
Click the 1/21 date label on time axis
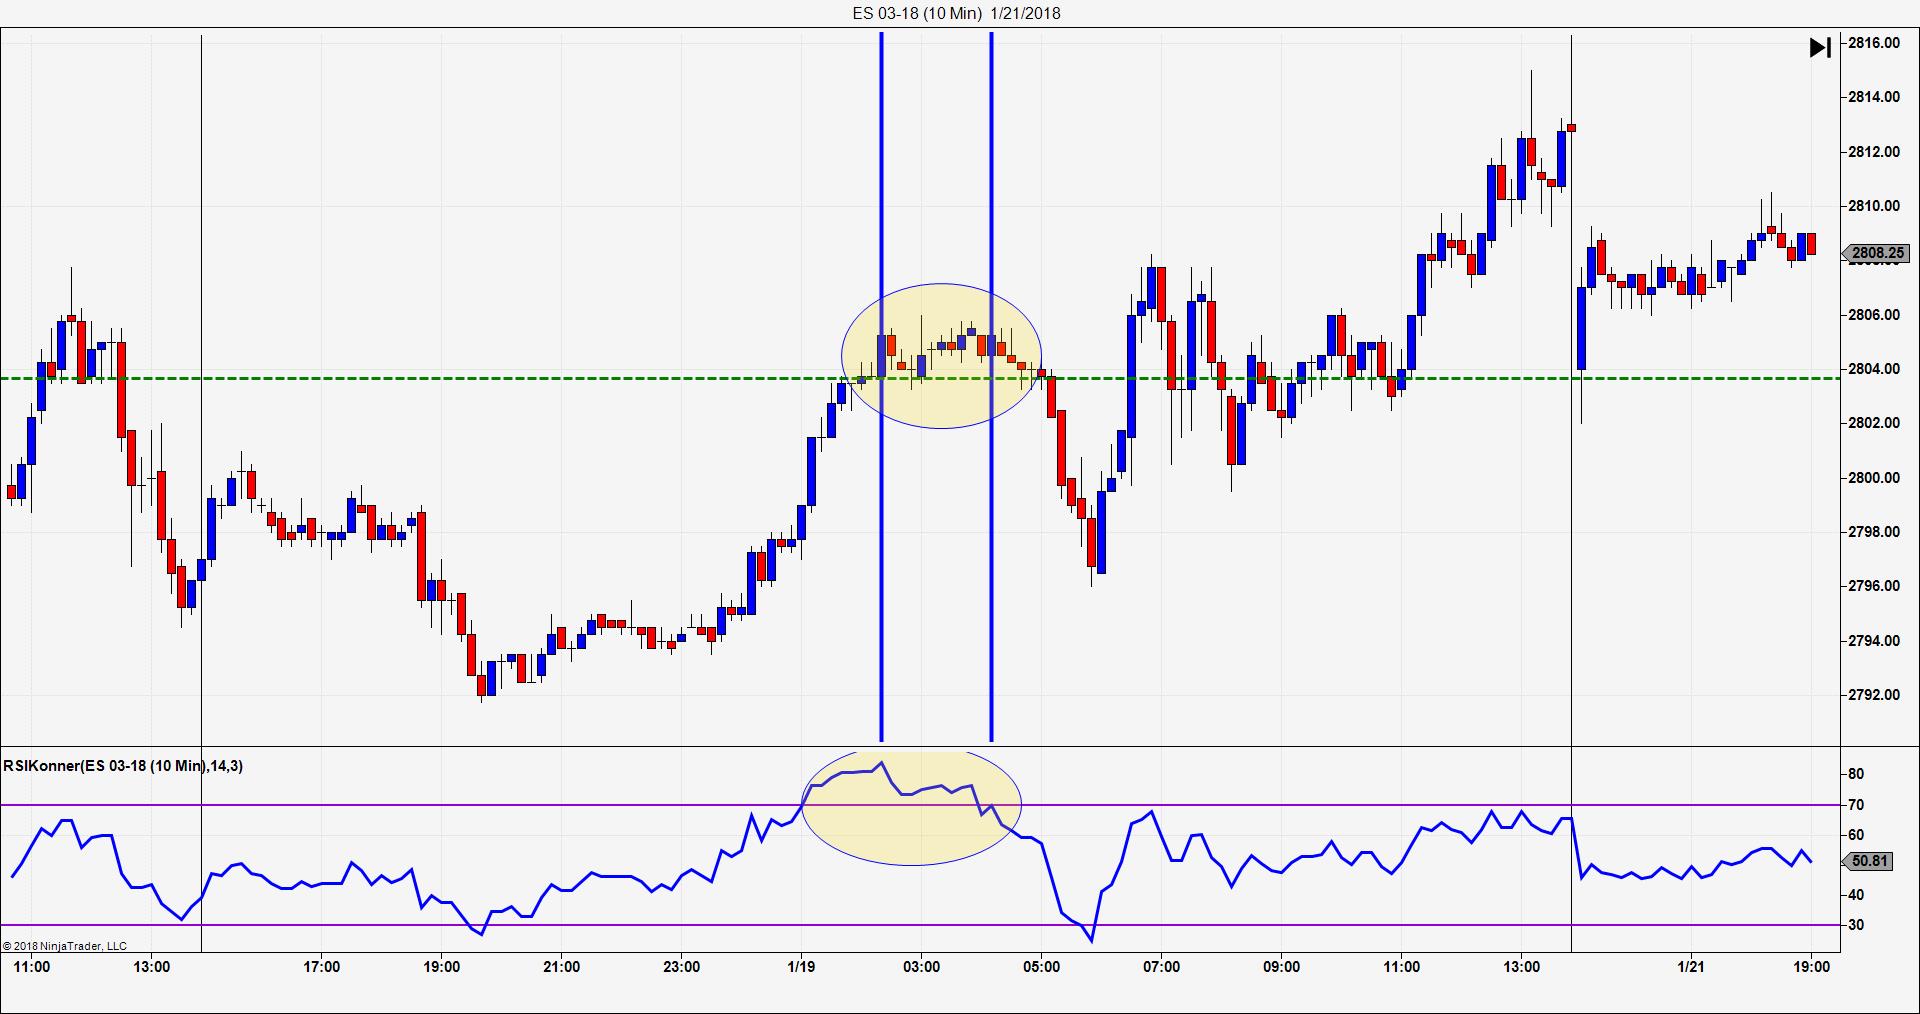coord(1691,967)
